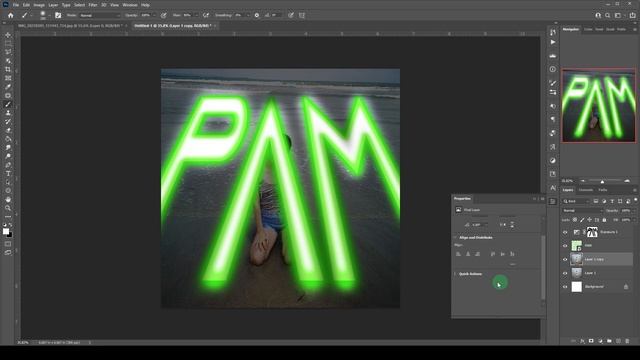The image size is (640, 360).
Task: Open smoothing options gear icon
Action: pos(257,15)
